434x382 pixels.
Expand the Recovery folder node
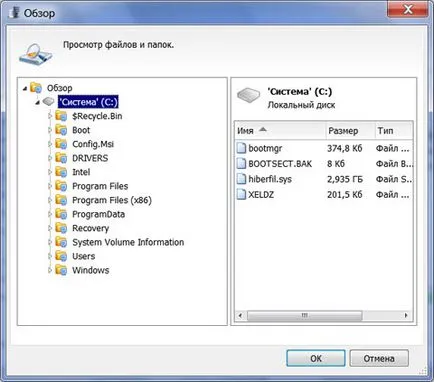pos(50,228)
